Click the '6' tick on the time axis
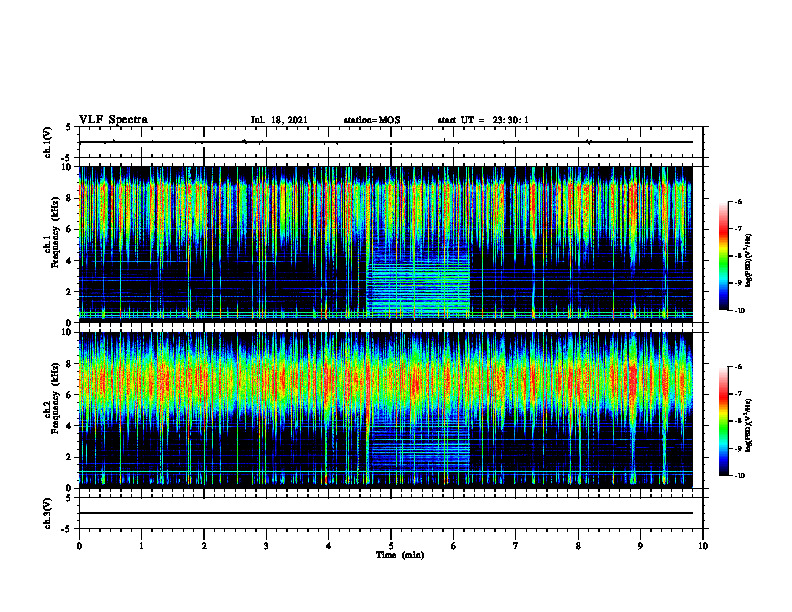792x612 pixels. (454, 546)
